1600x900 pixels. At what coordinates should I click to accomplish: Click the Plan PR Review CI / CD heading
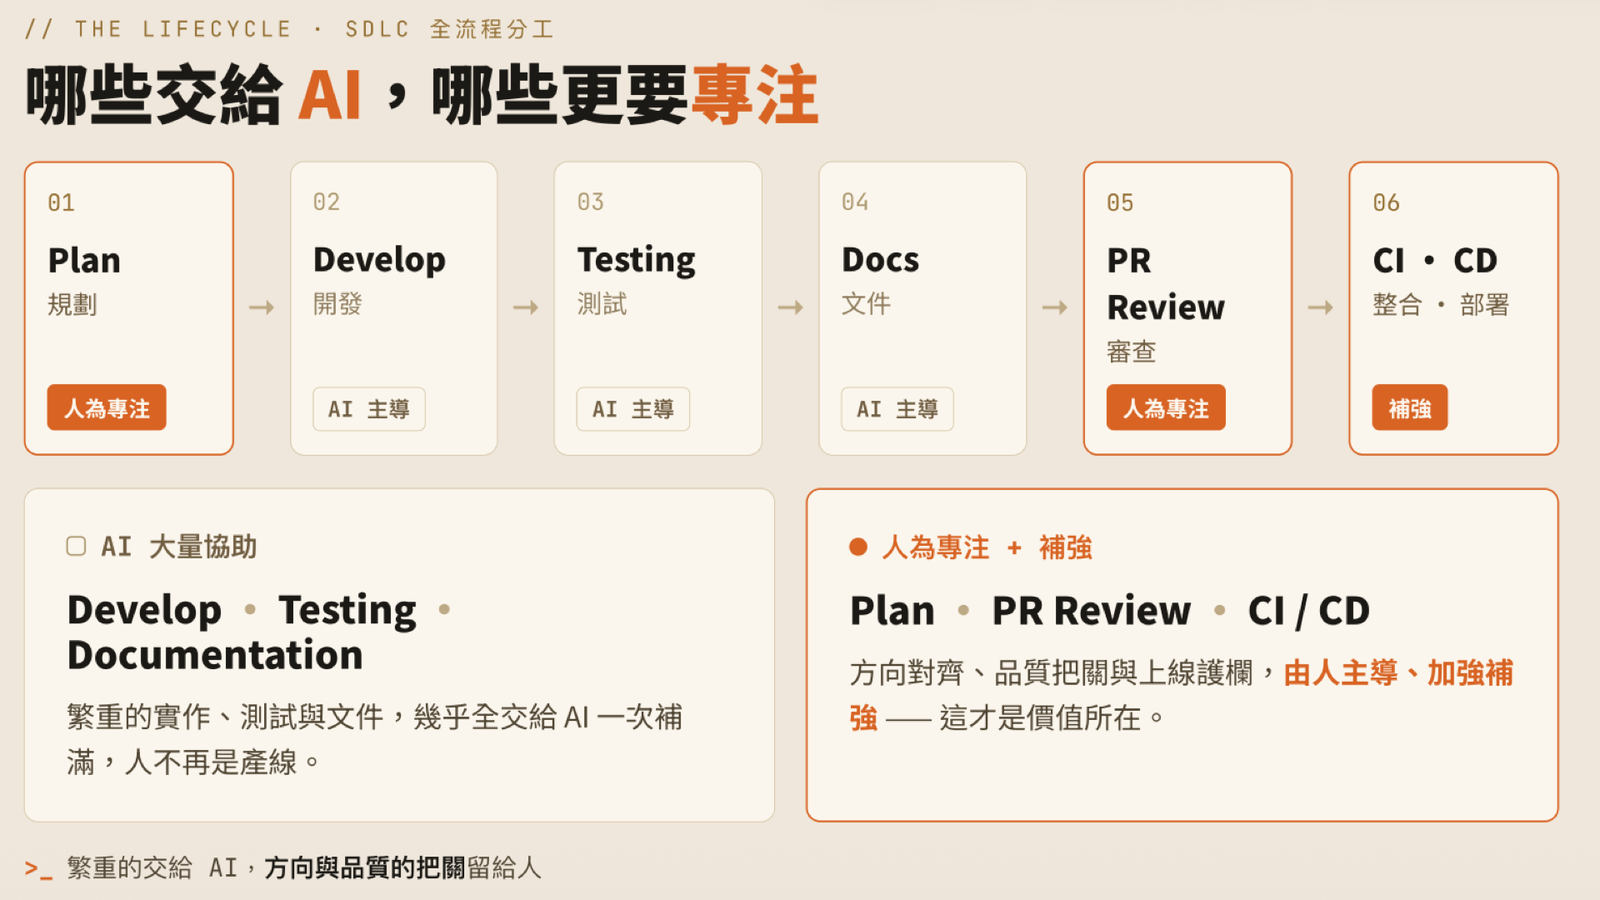1110,611
